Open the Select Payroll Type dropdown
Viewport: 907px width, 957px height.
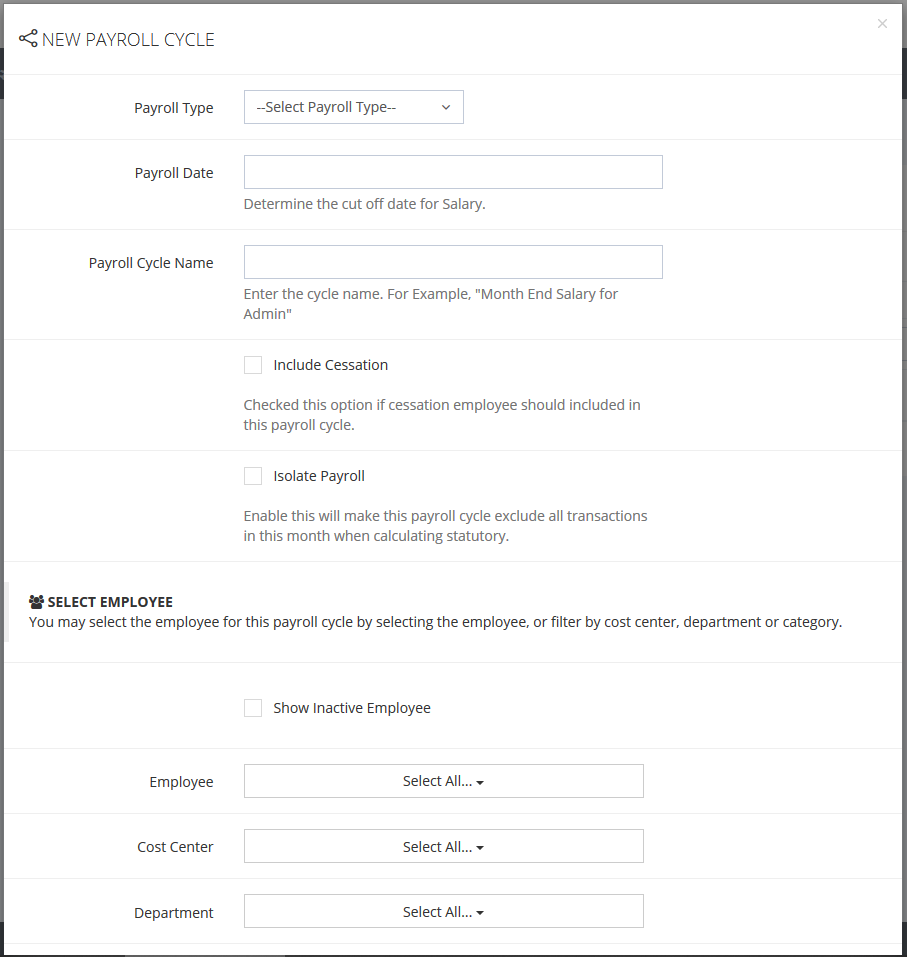354,107
